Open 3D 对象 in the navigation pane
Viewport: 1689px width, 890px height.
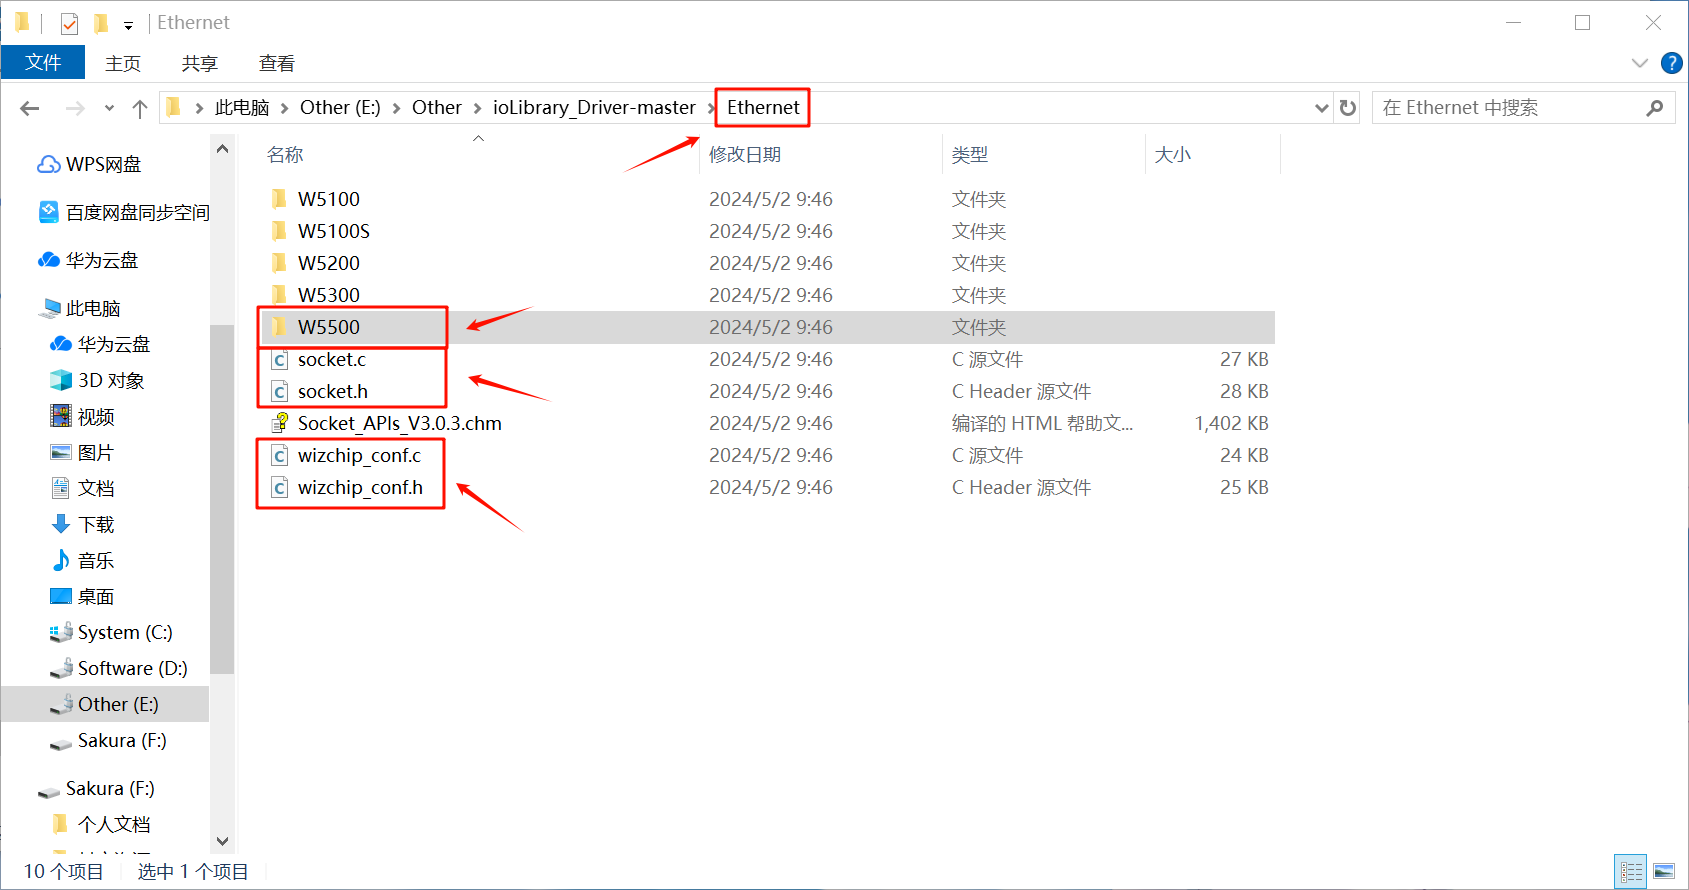point(110,380)
